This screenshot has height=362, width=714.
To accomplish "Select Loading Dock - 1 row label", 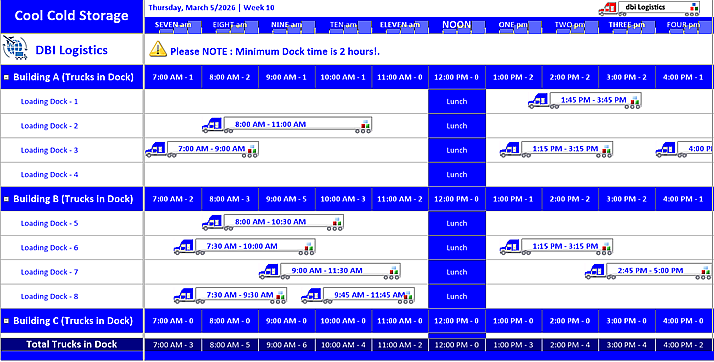I will tap(49, 102).
